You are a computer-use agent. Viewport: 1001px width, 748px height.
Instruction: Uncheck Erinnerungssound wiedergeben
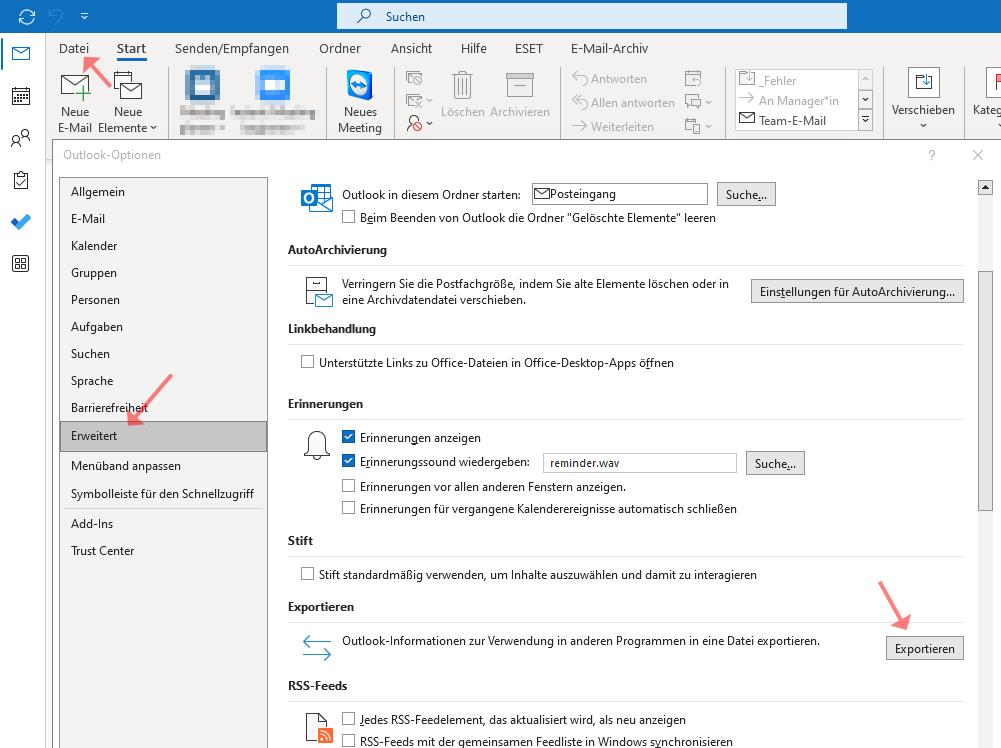(349, 461)
